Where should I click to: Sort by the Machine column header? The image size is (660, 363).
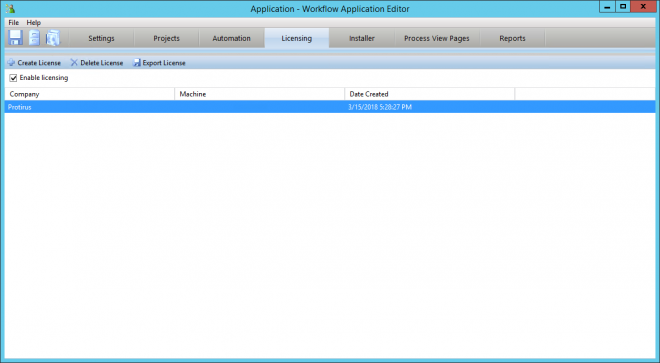coord(259,94)
